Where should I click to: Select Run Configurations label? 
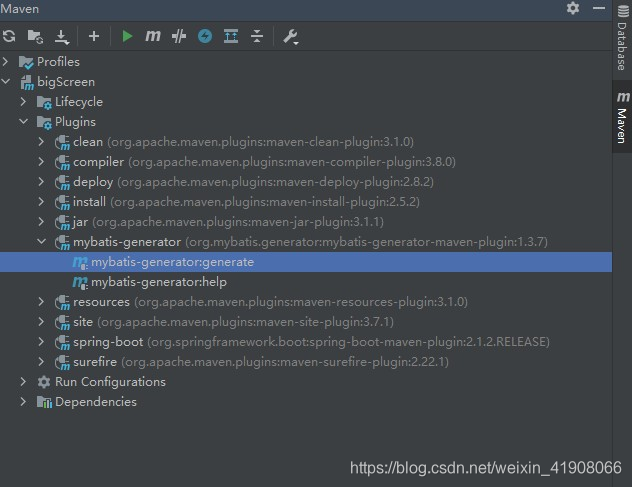(110, 382)
